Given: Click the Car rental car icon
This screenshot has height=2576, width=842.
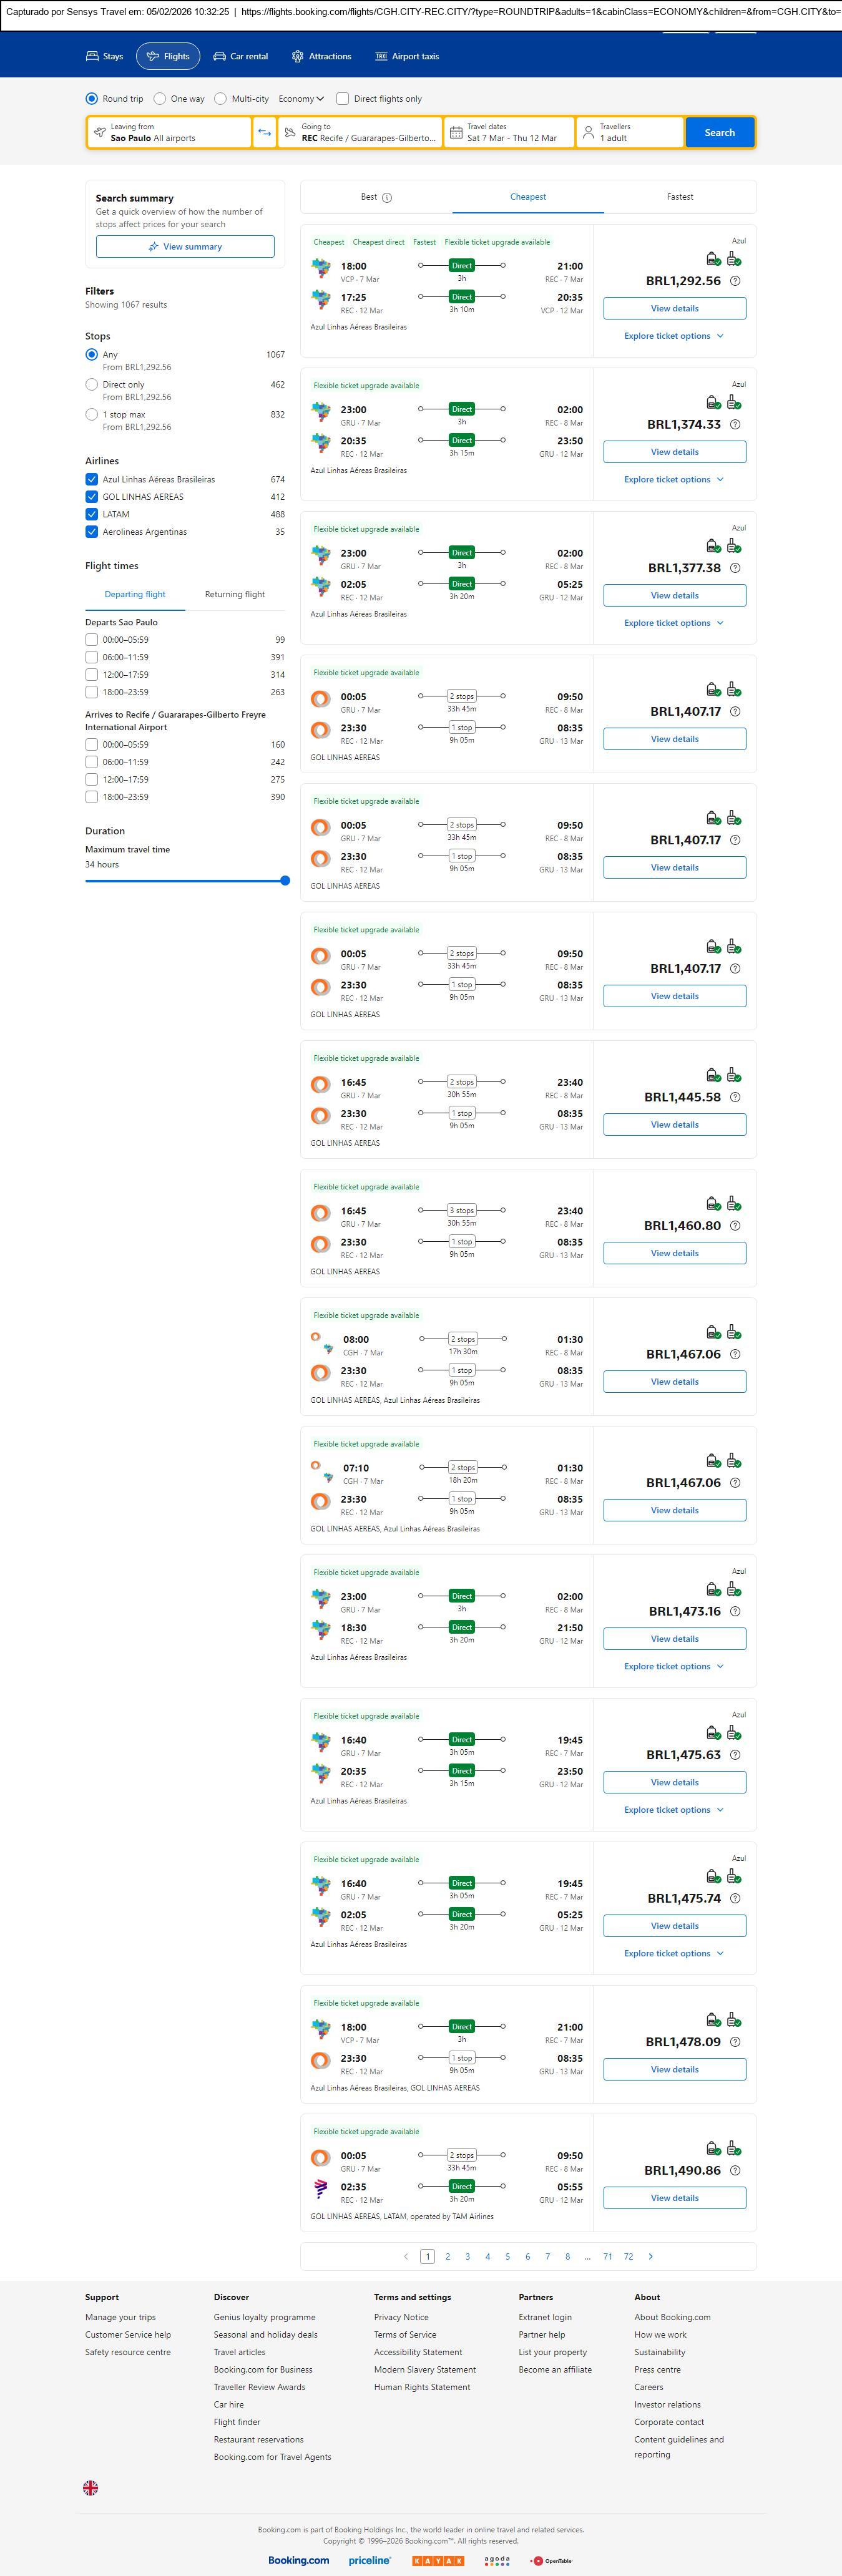Looking at the screenshot, I should tap(219, 57).
